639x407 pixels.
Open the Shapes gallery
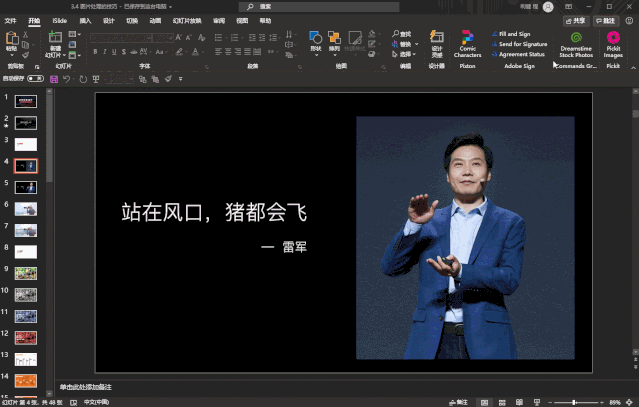[315, 38]
